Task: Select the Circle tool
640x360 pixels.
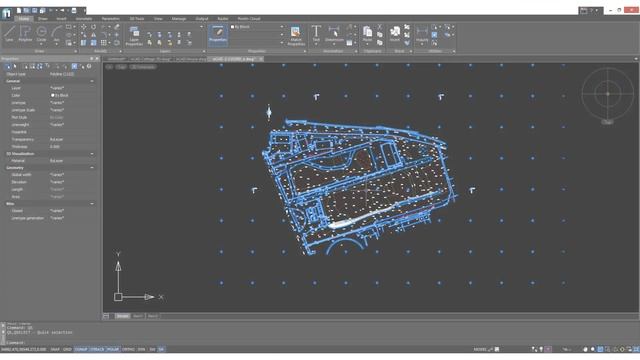Action: click(x=41, y=33)
